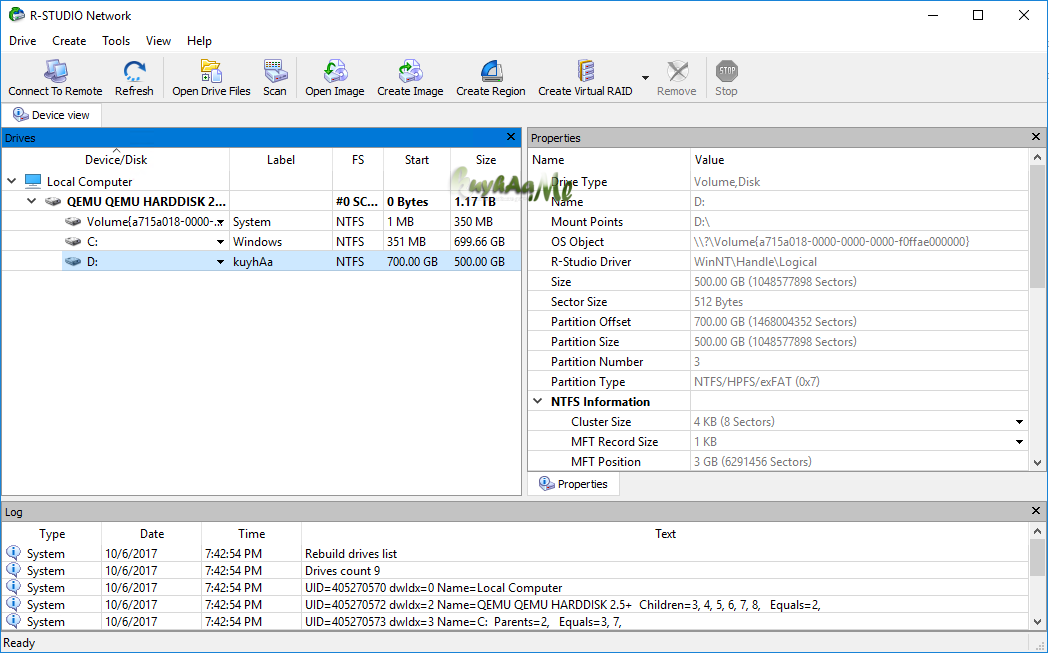Open the Drive menu
Screen dimensions: 1049x653
(23, 41)
